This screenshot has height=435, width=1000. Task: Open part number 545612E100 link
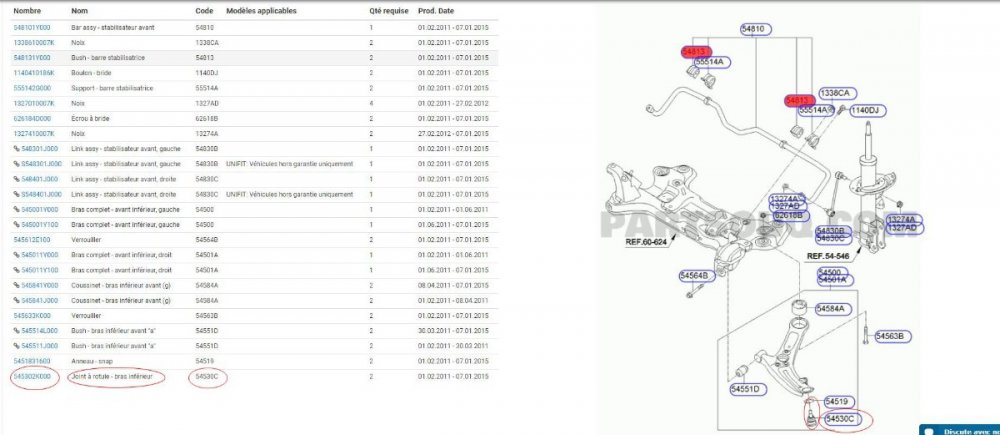click(x=32, y=239)
